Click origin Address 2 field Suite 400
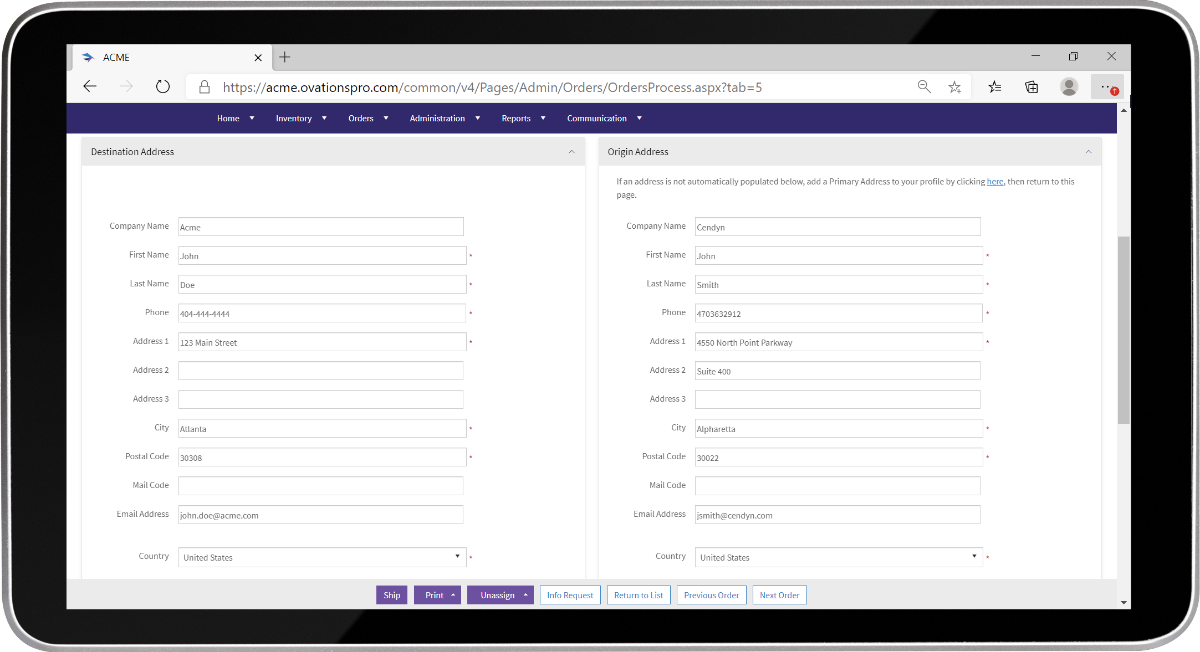This screenshot has height=652, width=1200. tap(838, 371)
